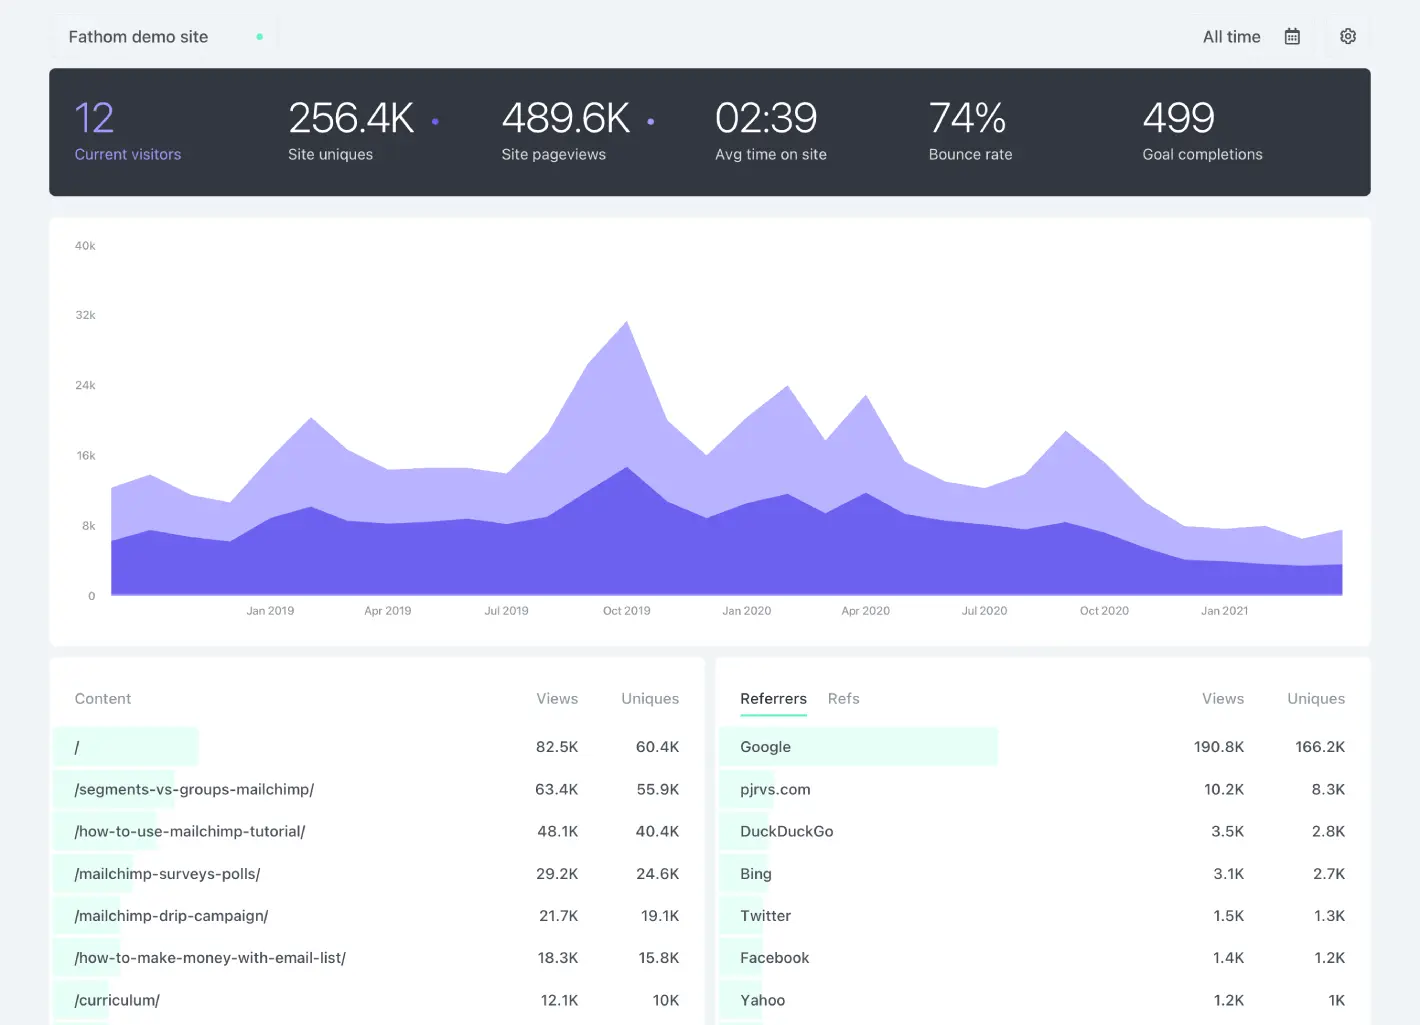Sort content by the Views column

click(557, 698)
